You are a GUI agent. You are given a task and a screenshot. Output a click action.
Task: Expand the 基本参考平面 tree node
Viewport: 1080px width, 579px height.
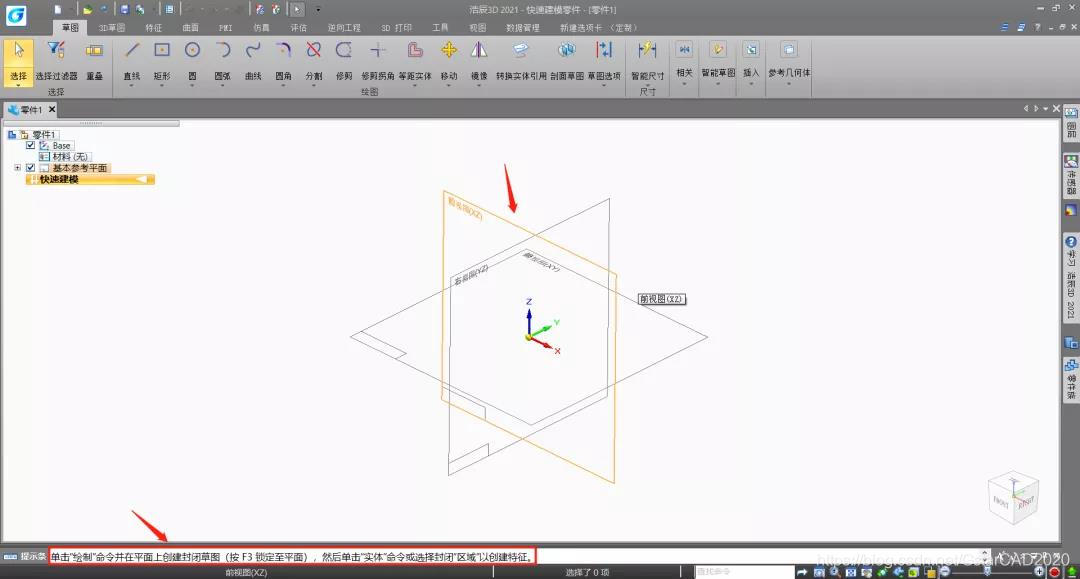pyautogui.click(x=18, y=167)
